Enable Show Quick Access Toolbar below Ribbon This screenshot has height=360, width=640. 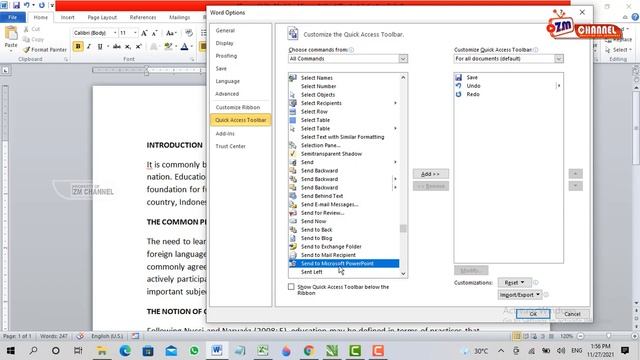pyautogui.click(x=291, y=287)
